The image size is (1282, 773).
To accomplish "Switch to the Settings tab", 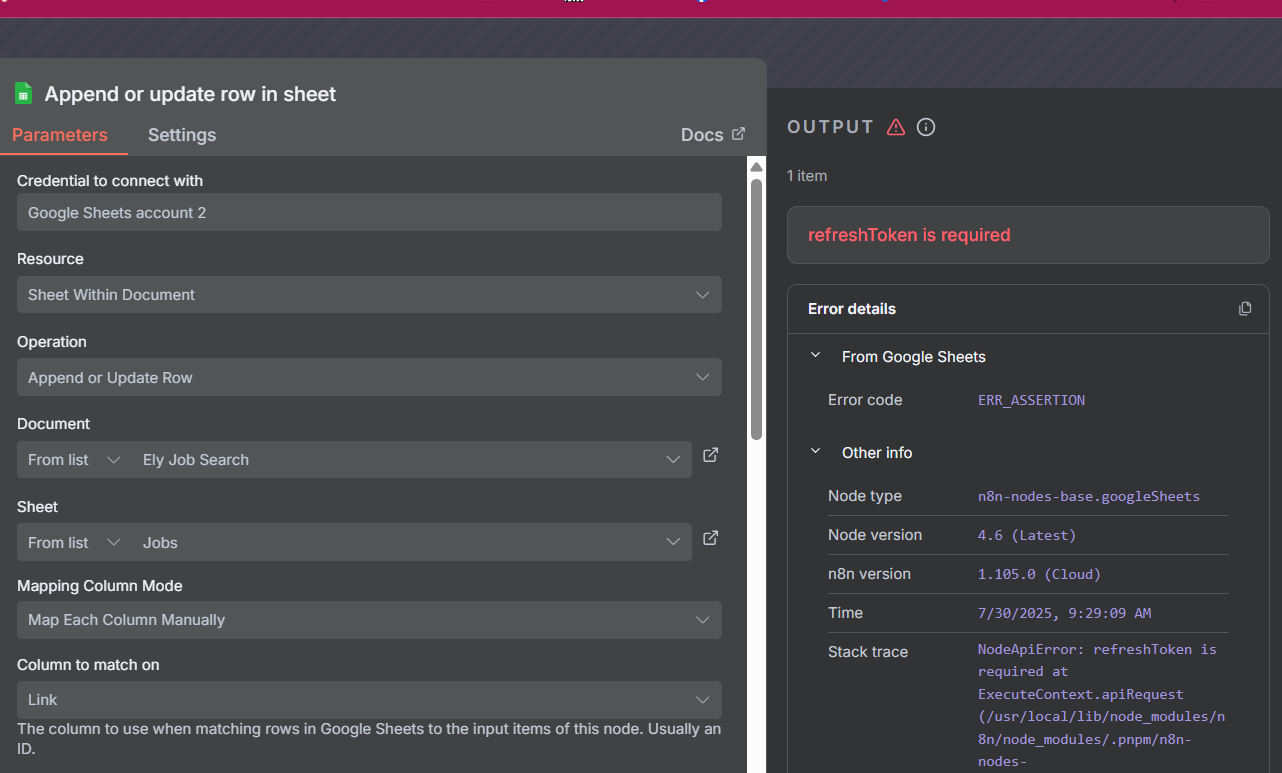I will (182, 135).
